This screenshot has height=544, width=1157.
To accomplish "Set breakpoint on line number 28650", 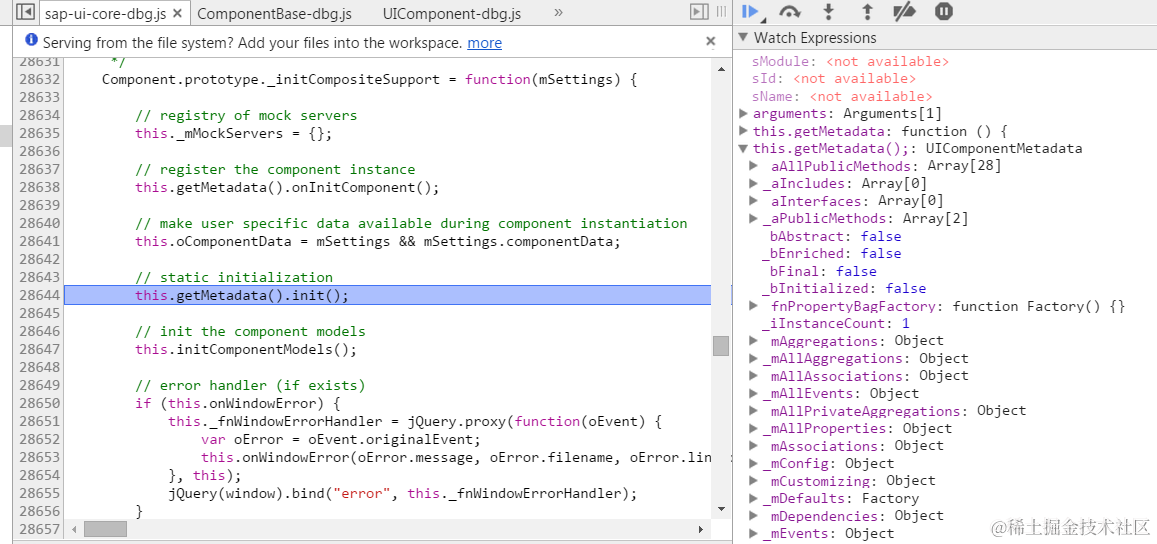I will tap(40, 403).
